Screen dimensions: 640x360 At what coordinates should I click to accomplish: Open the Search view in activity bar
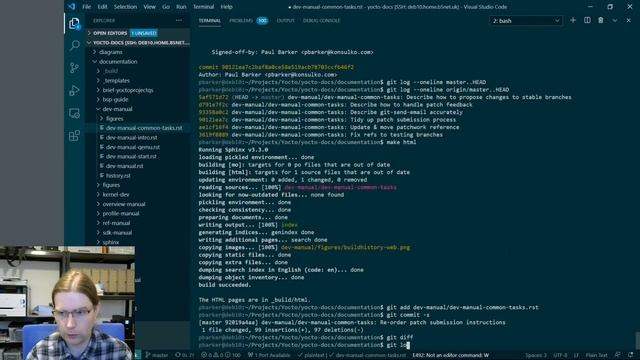pos(74,45)
